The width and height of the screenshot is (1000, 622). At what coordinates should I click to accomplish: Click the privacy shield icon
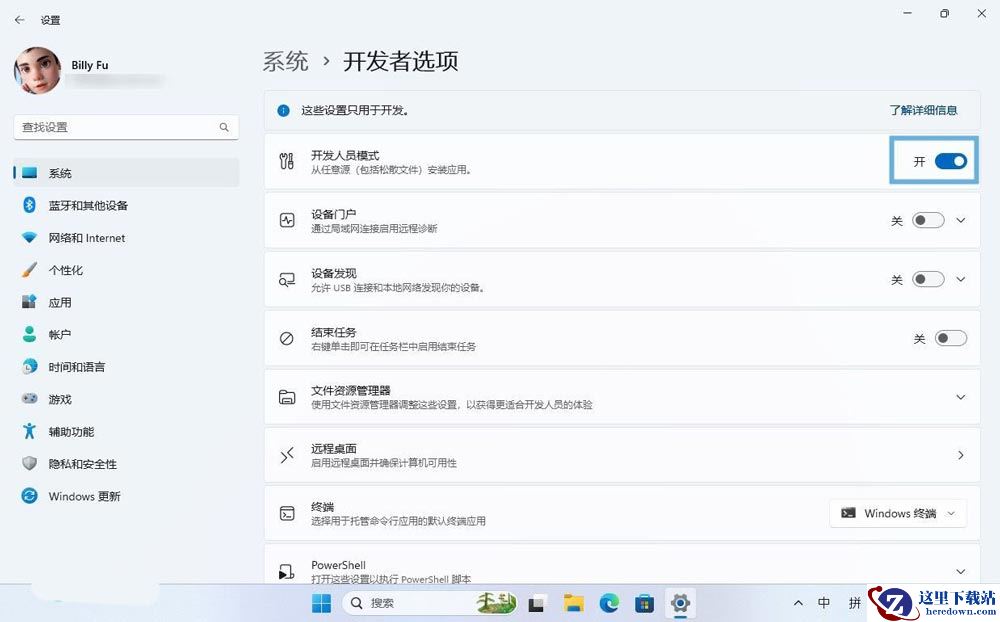click(29, 463)
